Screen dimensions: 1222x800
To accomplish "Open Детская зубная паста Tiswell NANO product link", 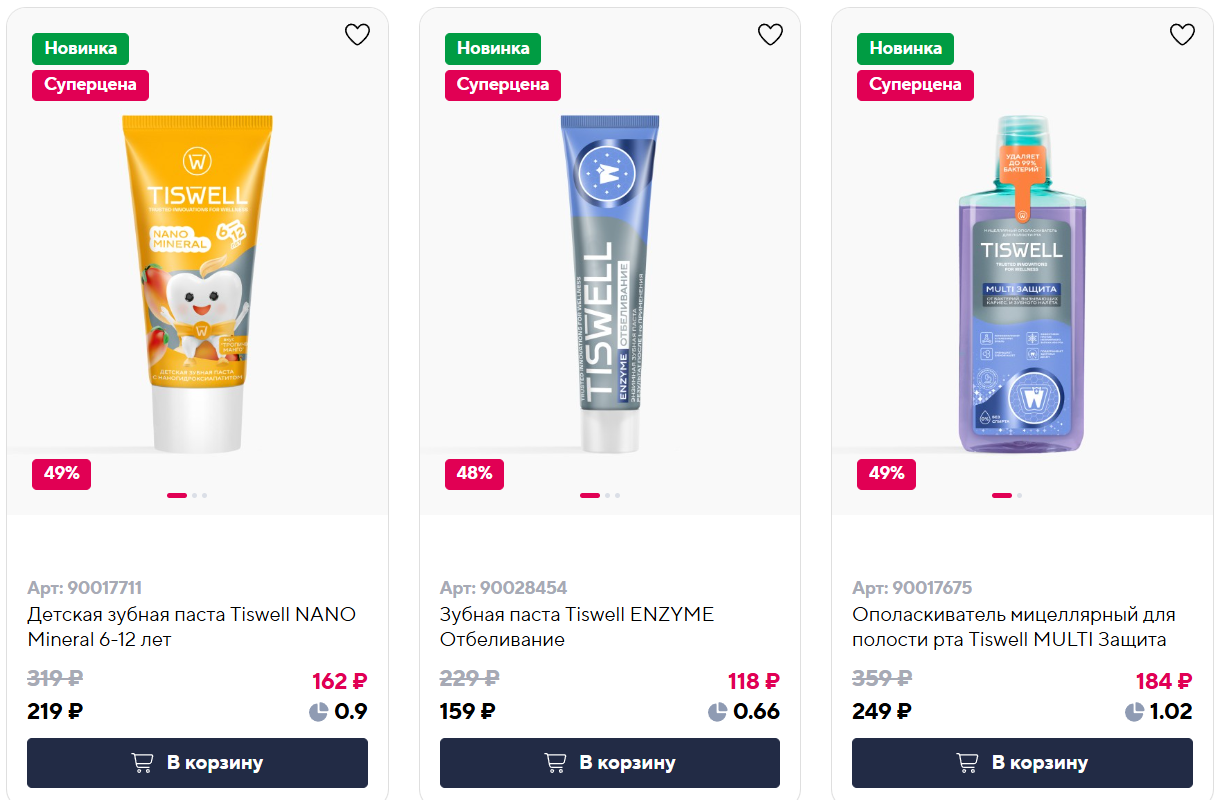I will tap(191, 627).
